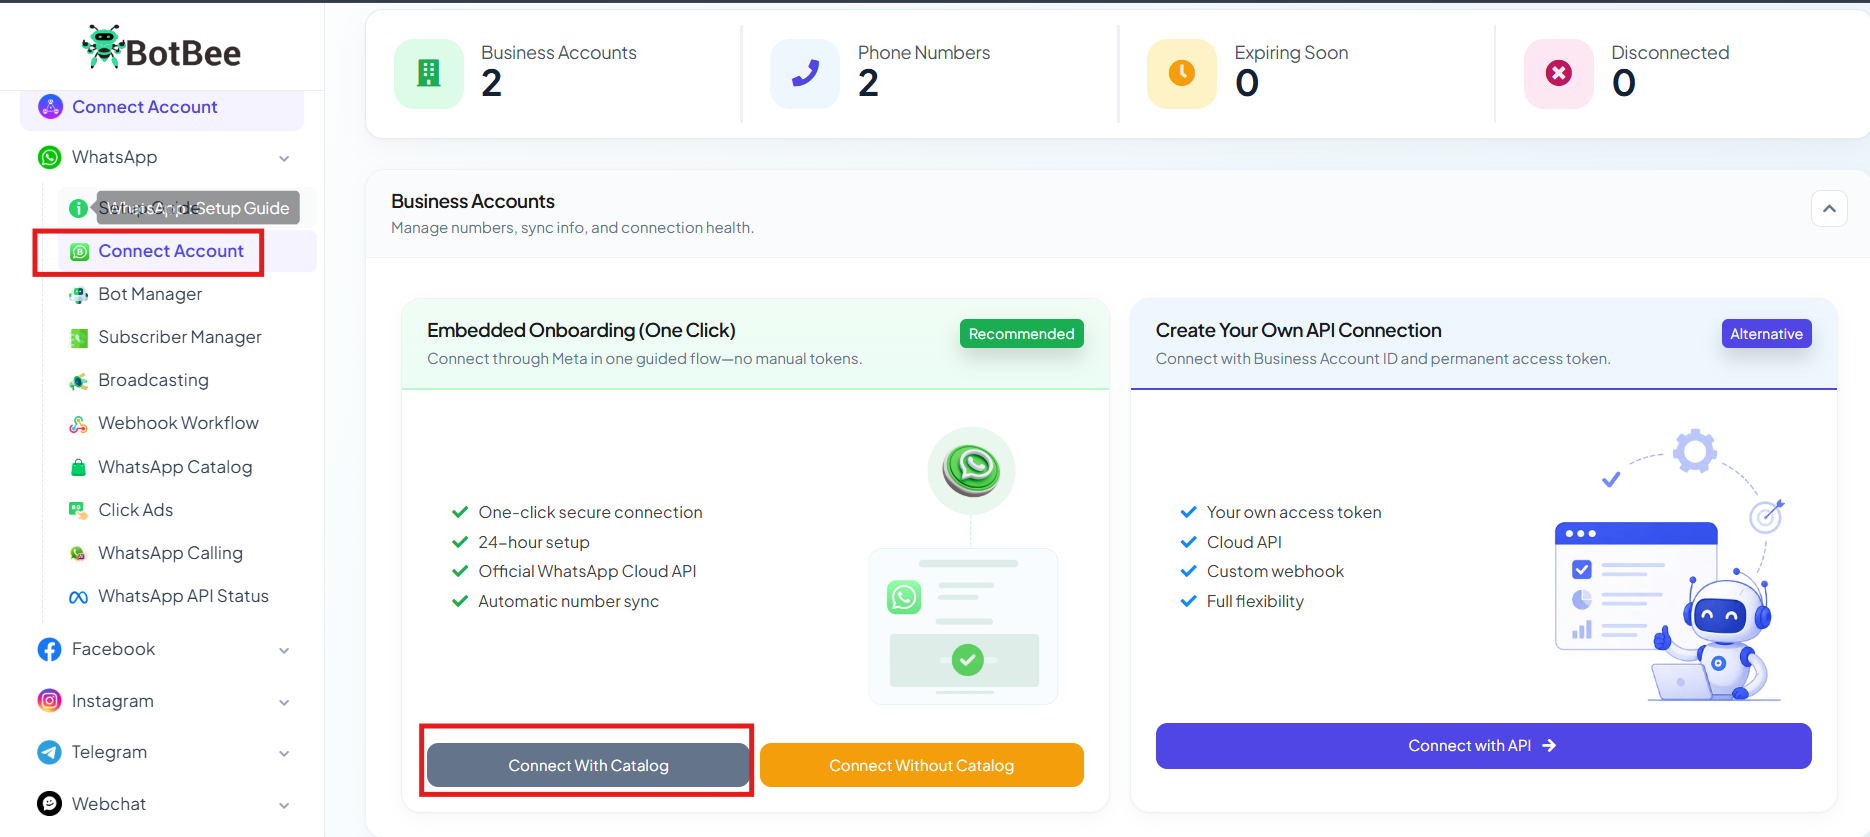Click the Subscriber Manager icon
The height and width of the screenshot is (837, 1870).
[78, 338]
